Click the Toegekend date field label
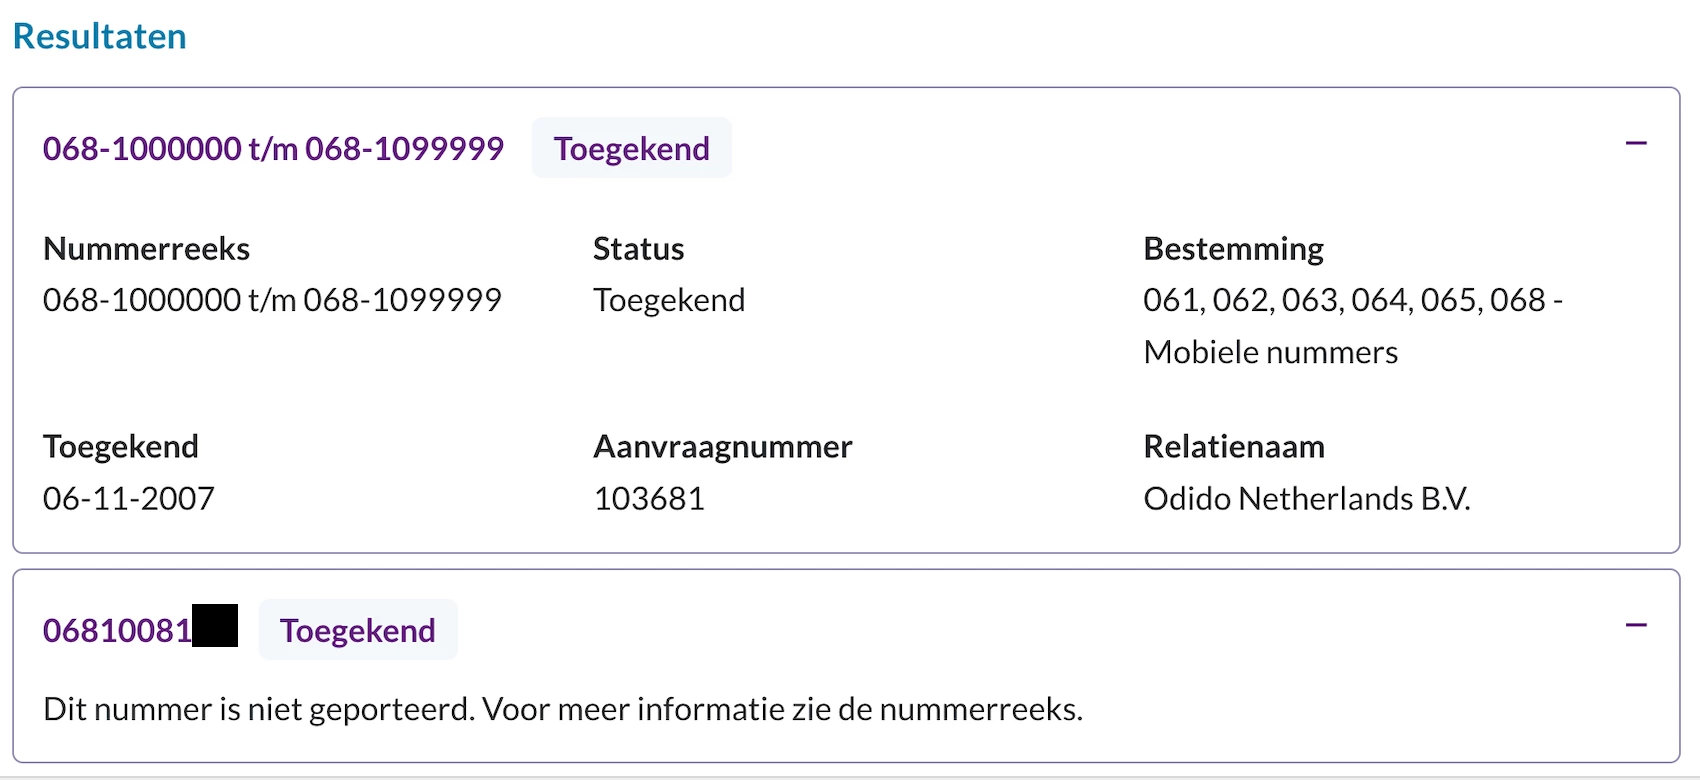This screenshot has width=1700, height=780. pyautogui.click(x=121, y=446)
